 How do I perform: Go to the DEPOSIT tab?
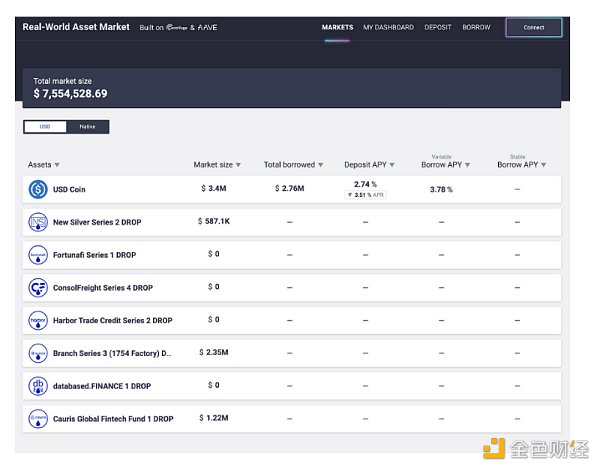438,28
